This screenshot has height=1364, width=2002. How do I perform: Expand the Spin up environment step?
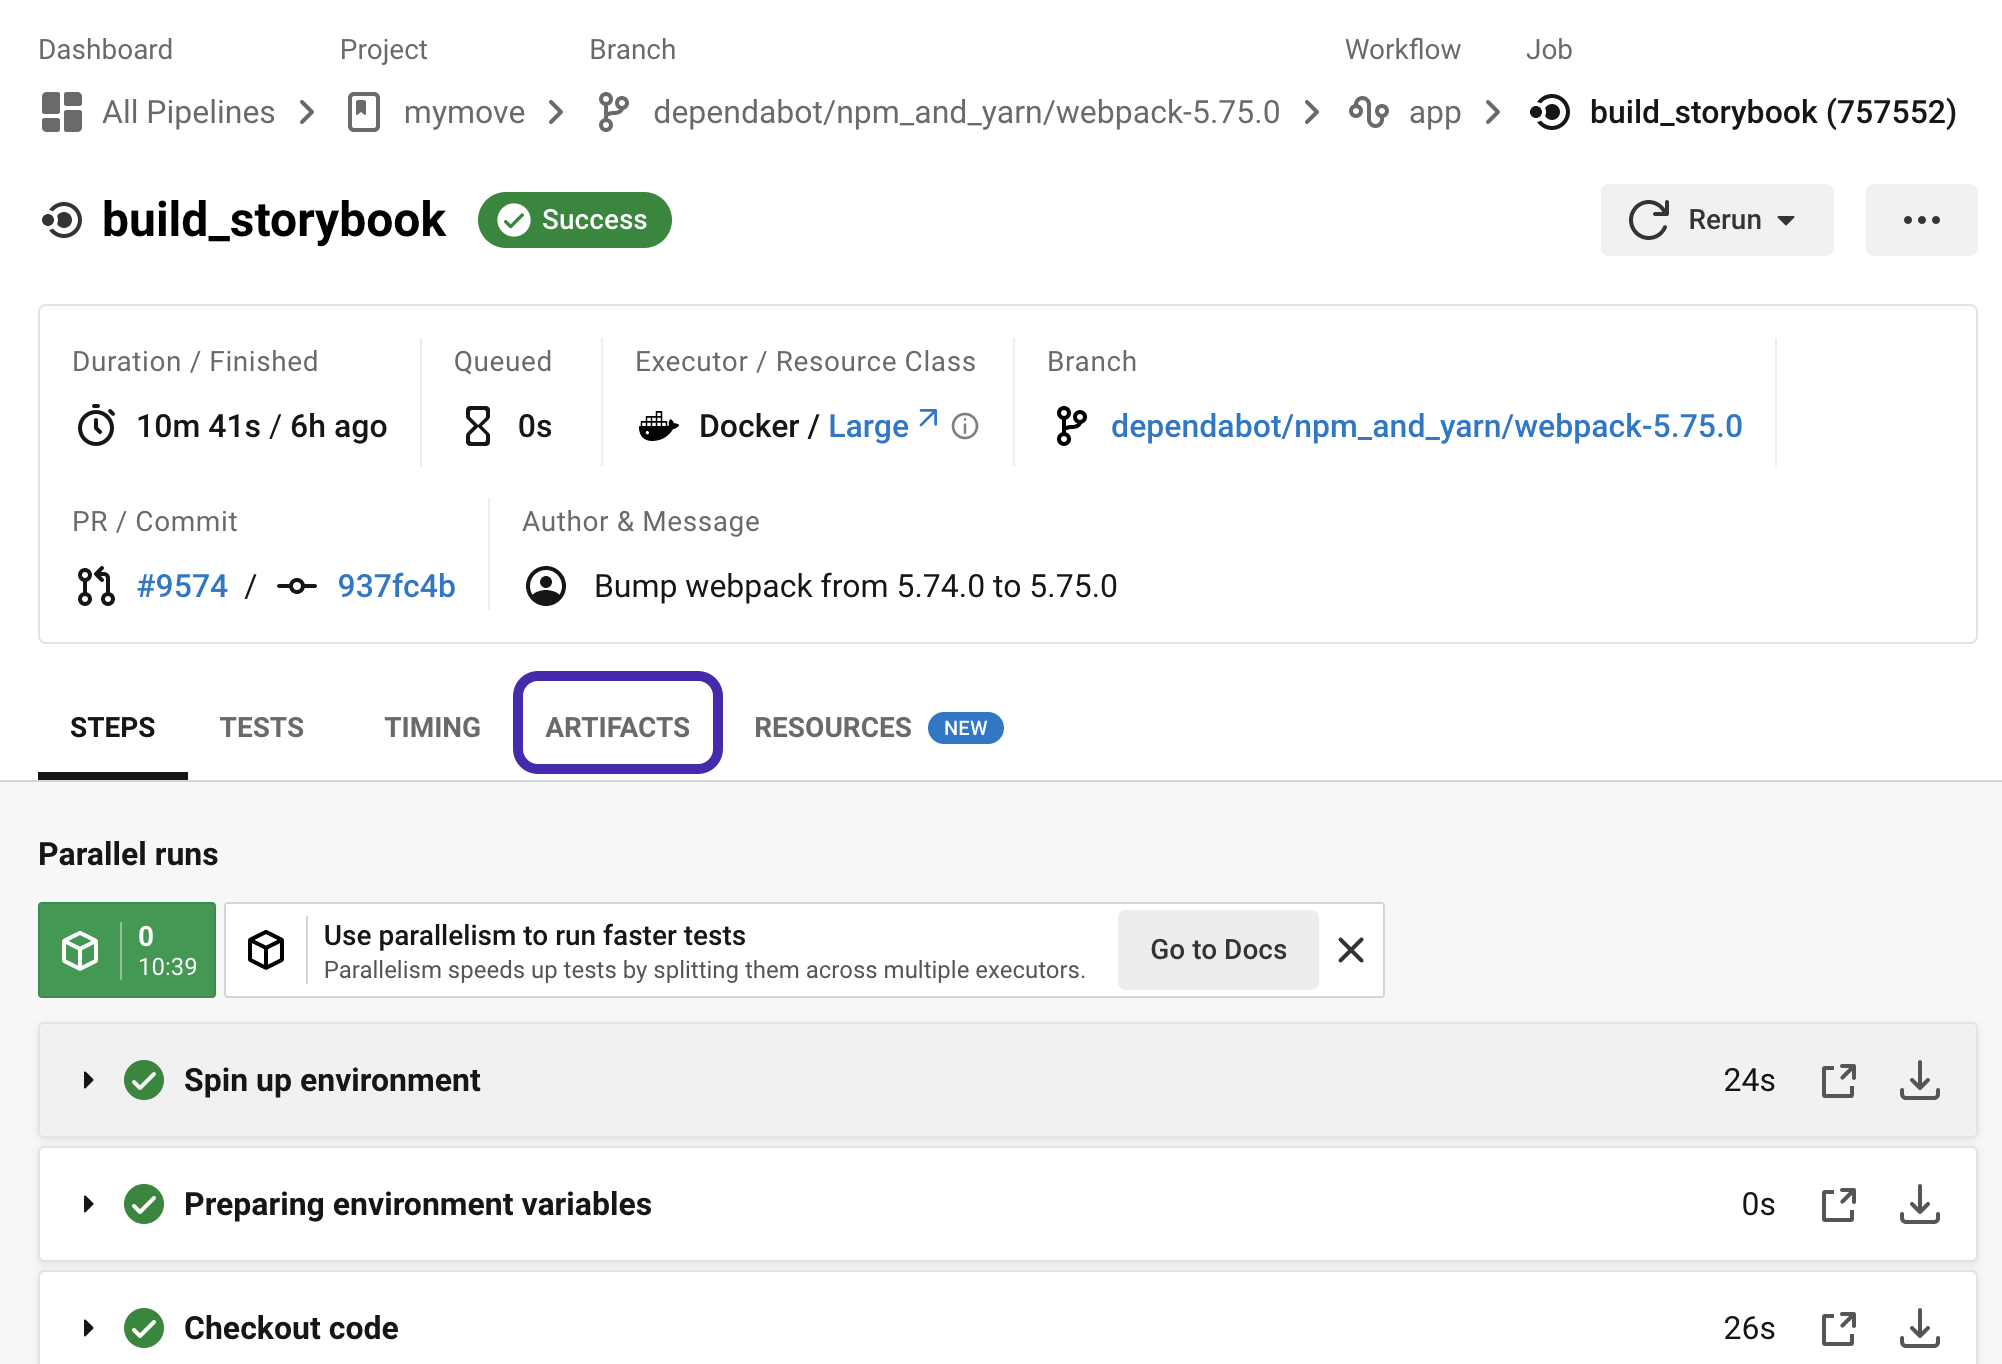pos(87,1080)
